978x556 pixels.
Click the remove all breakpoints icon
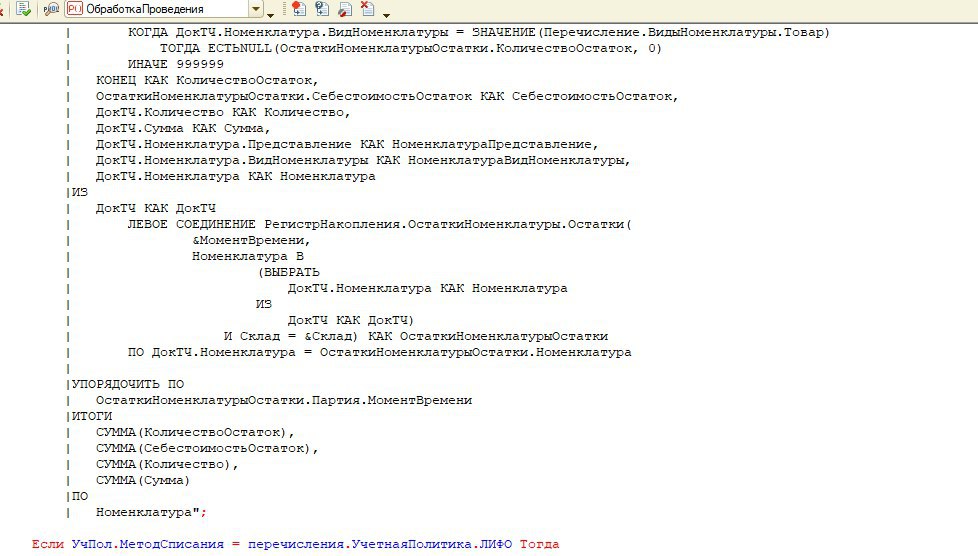[x=368, y=9]
